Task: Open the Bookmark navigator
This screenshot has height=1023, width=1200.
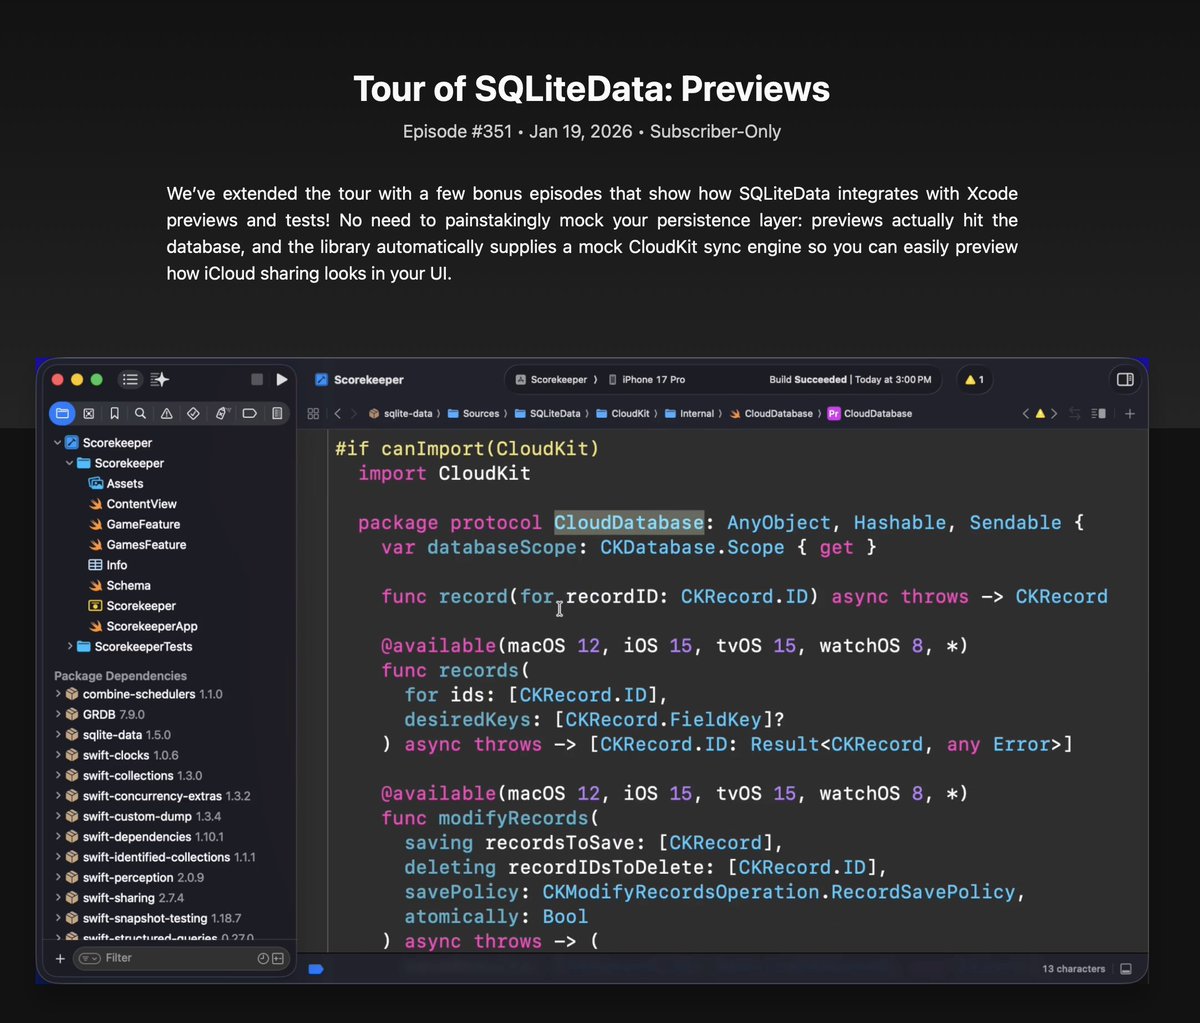Action: [x=115, y=413]
